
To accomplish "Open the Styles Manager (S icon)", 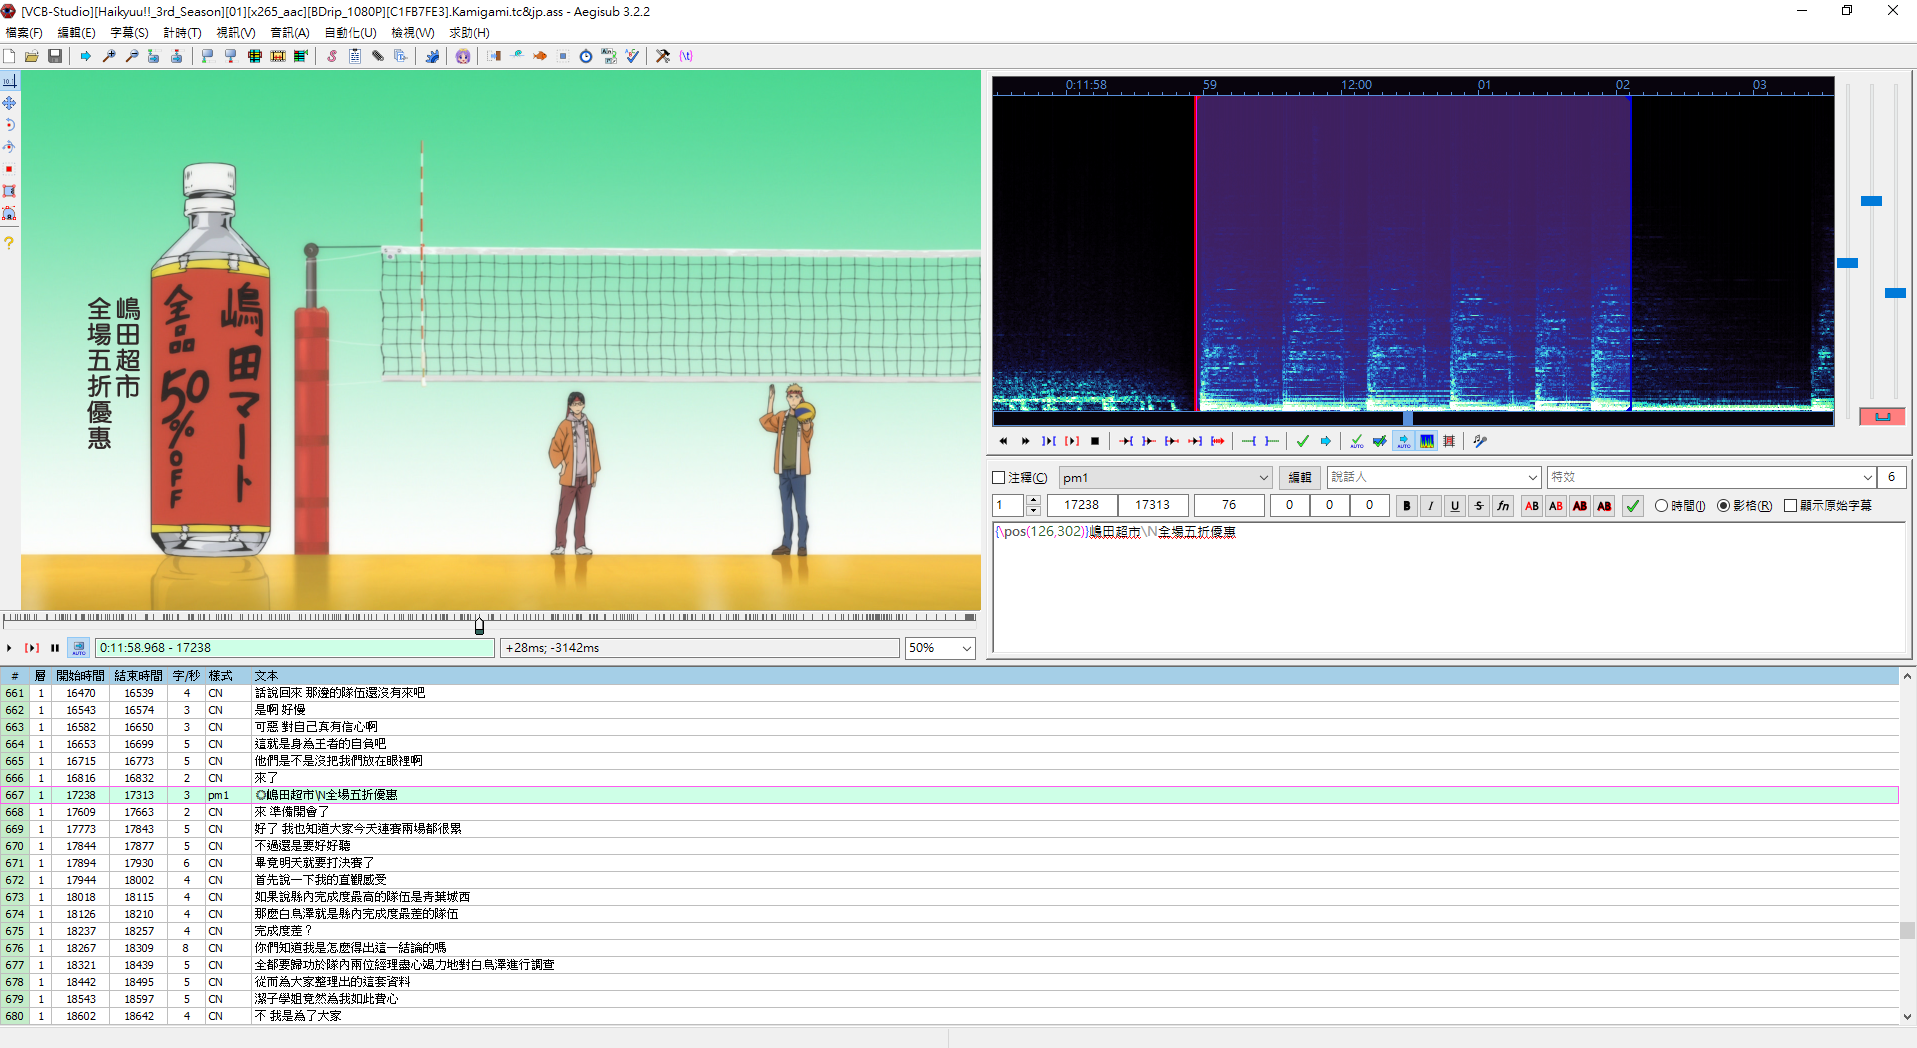I will 332,56.
